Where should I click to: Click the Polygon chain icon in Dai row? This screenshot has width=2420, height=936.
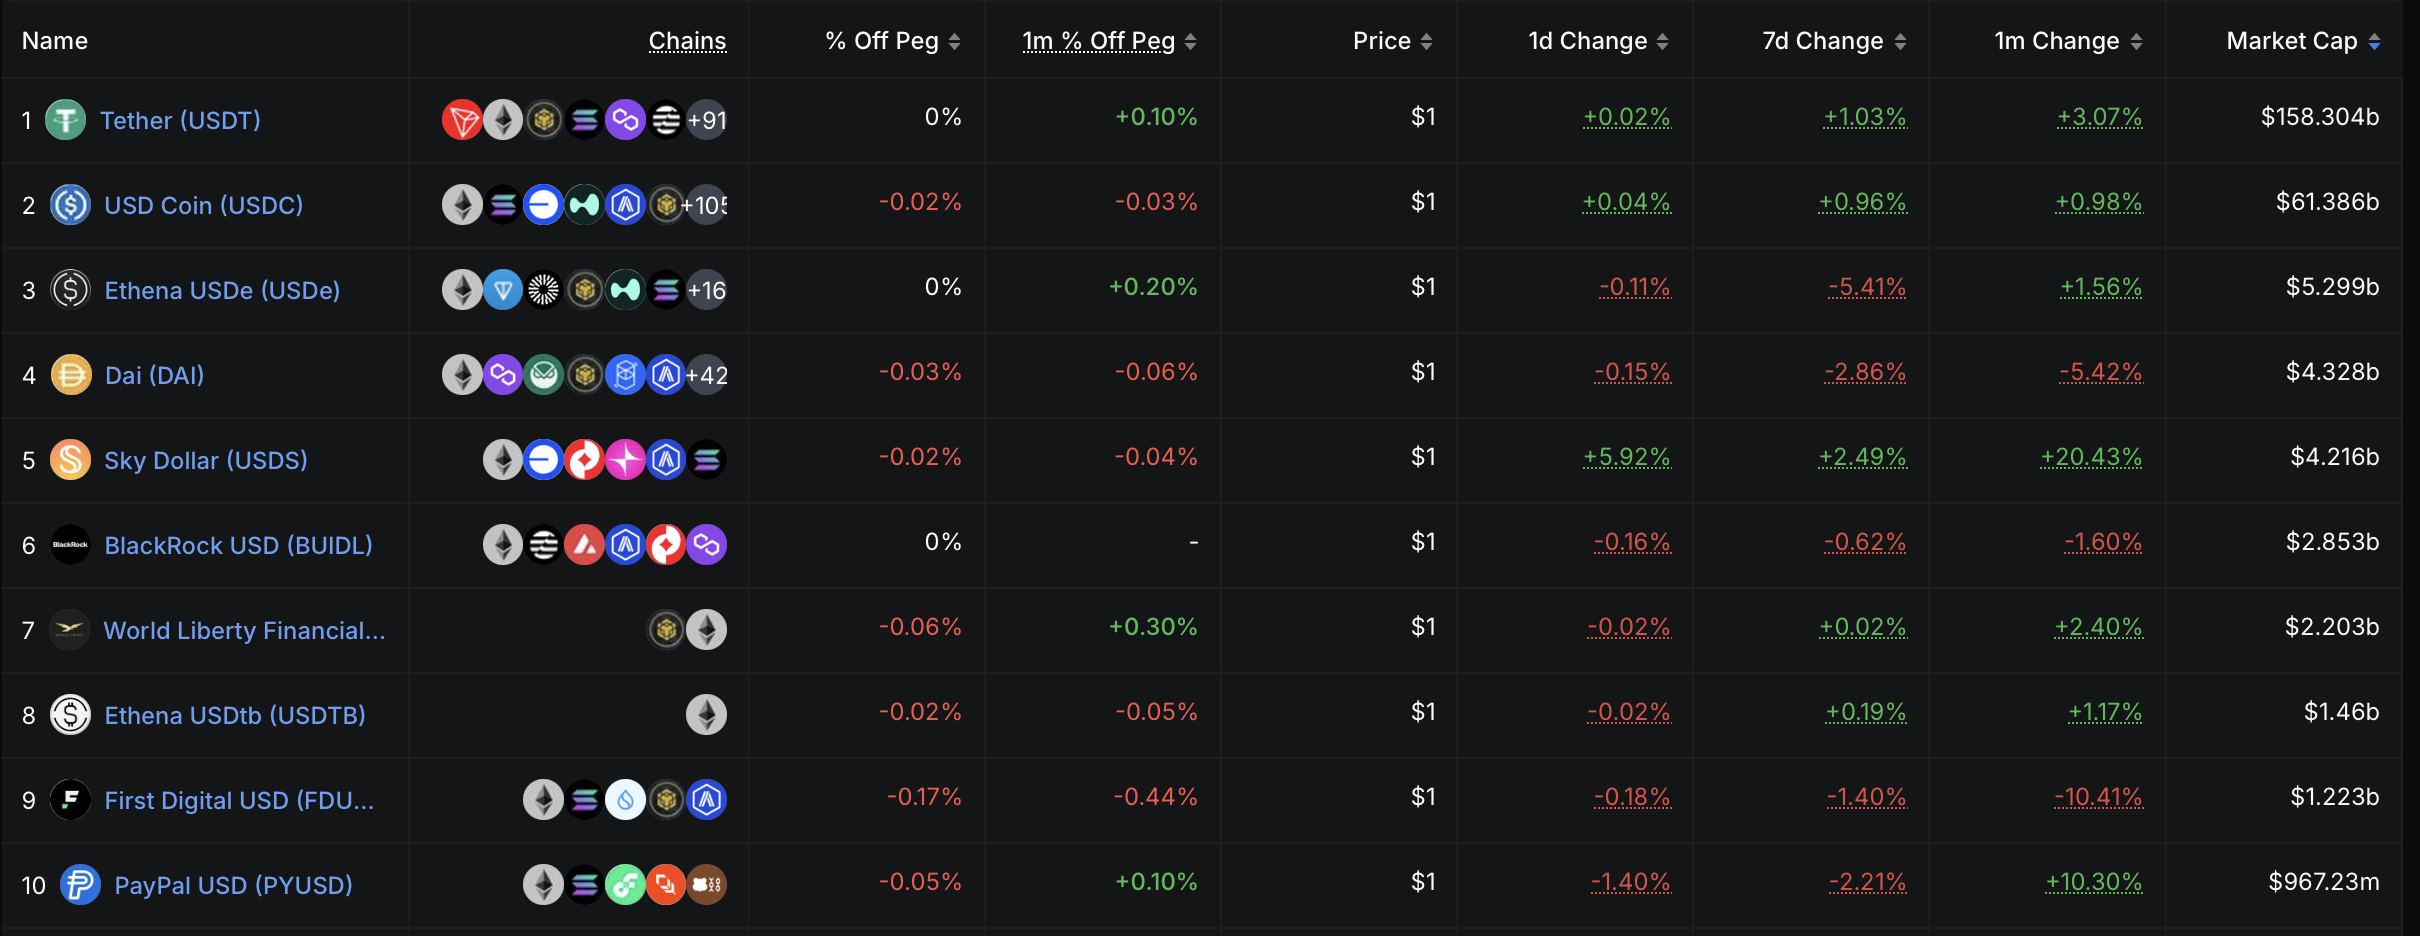pyautogui.click(x=503, y=375)
